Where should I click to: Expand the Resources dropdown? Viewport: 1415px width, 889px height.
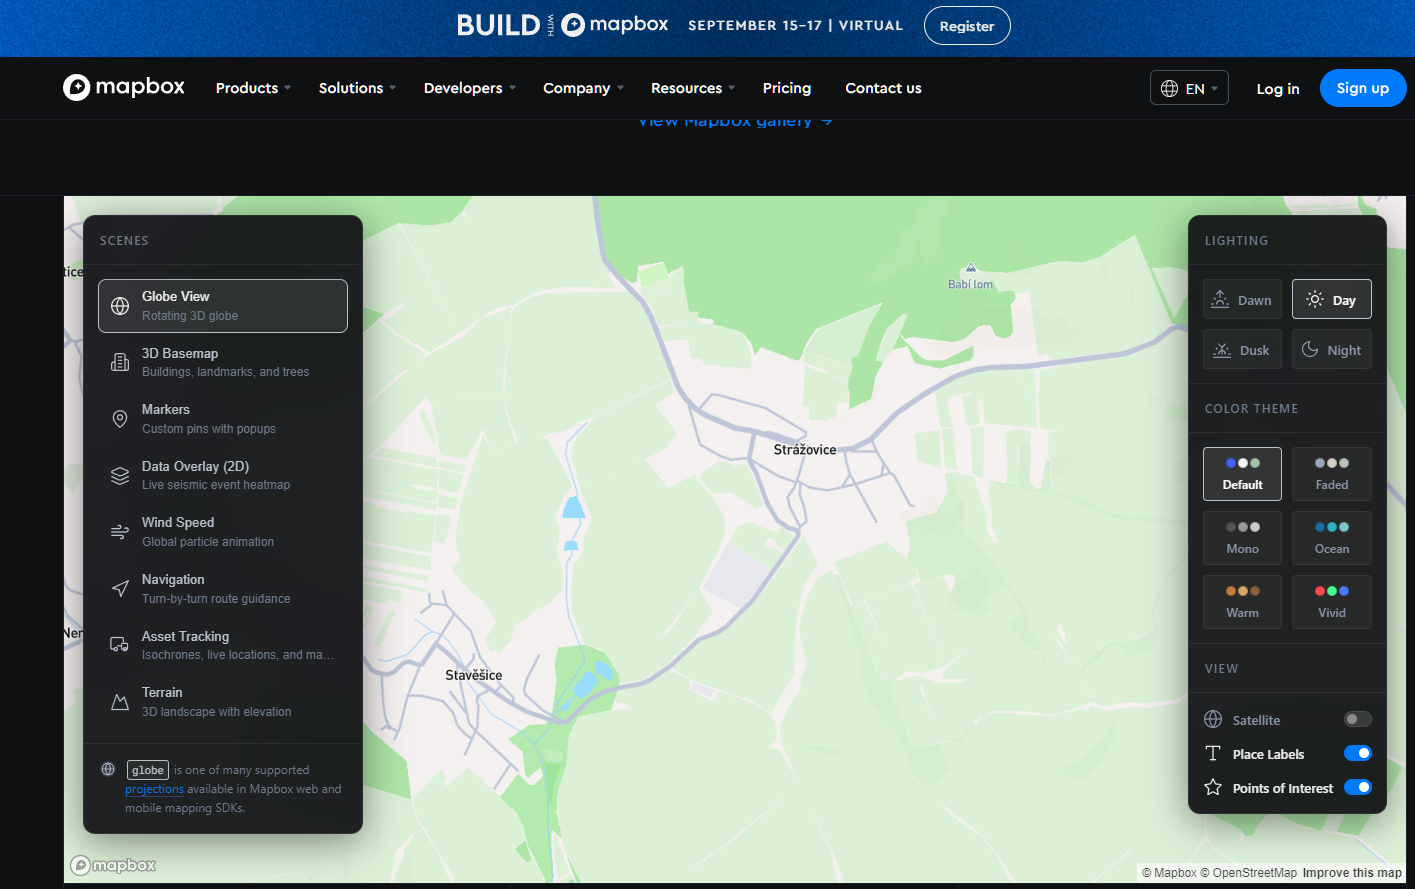[693, 88]
